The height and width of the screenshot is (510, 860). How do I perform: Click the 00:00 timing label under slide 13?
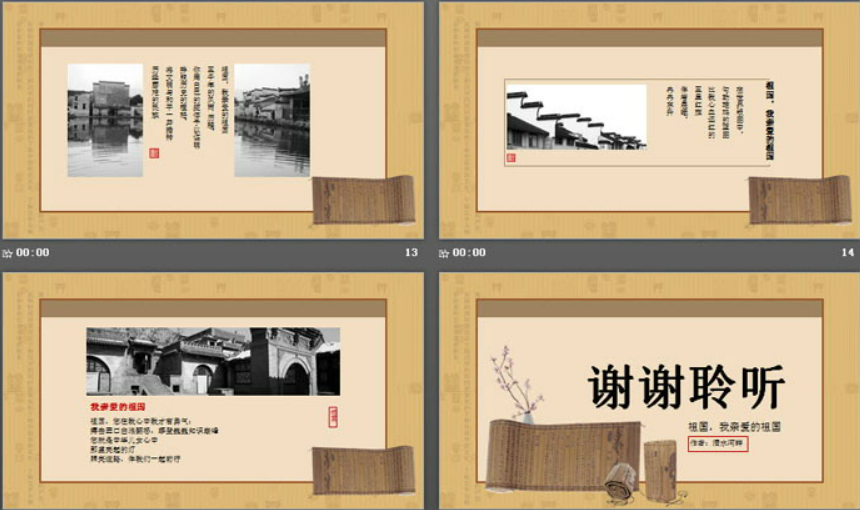coord(33,253)
